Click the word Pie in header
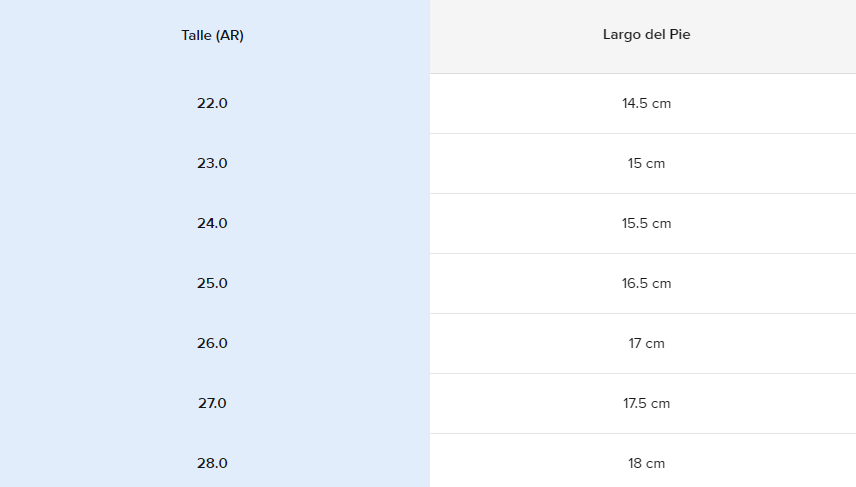This screenshot has width=856, height=487. point(680,35)
